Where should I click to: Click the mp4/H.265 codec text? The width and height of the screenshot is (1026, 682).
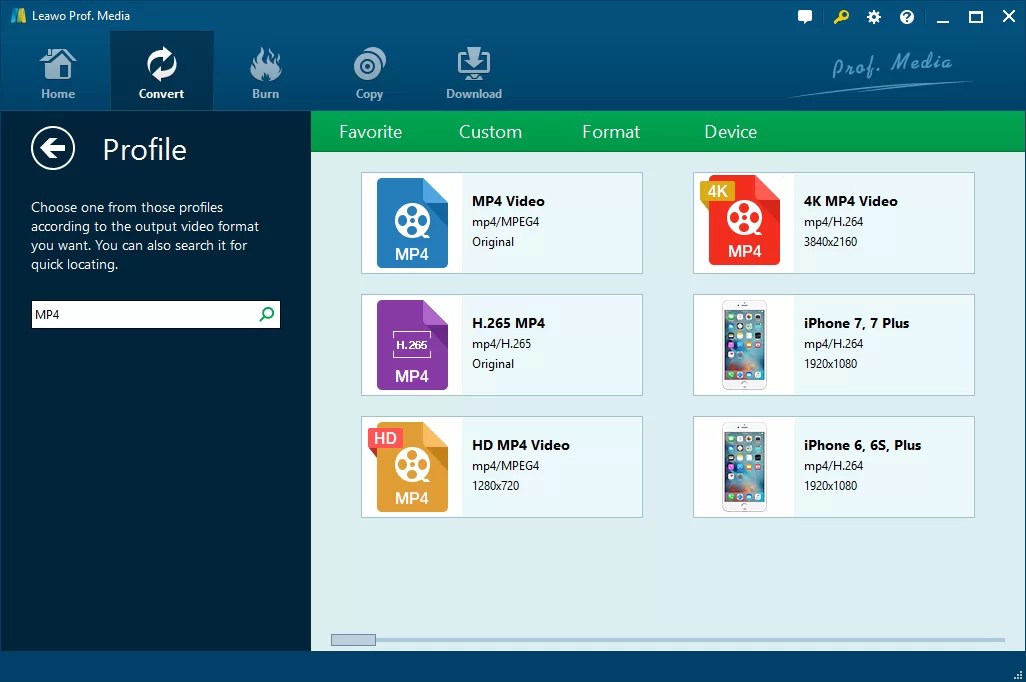501,344
